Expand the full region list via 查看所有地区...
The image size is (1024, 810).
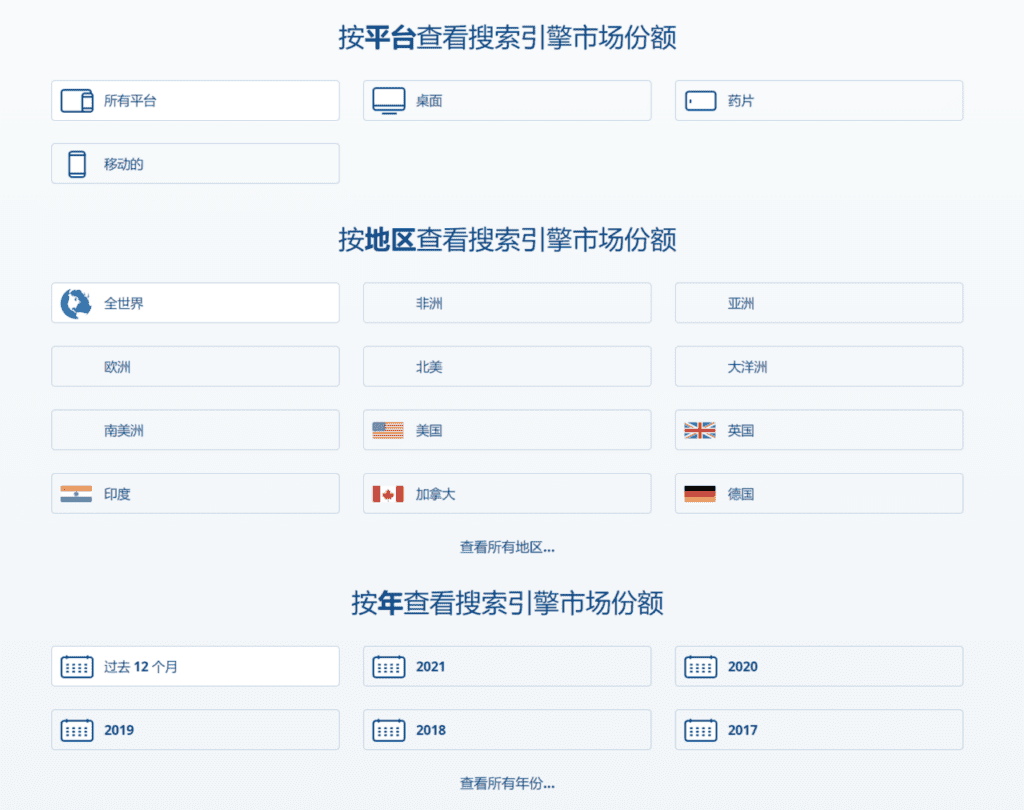pos(506,548)
